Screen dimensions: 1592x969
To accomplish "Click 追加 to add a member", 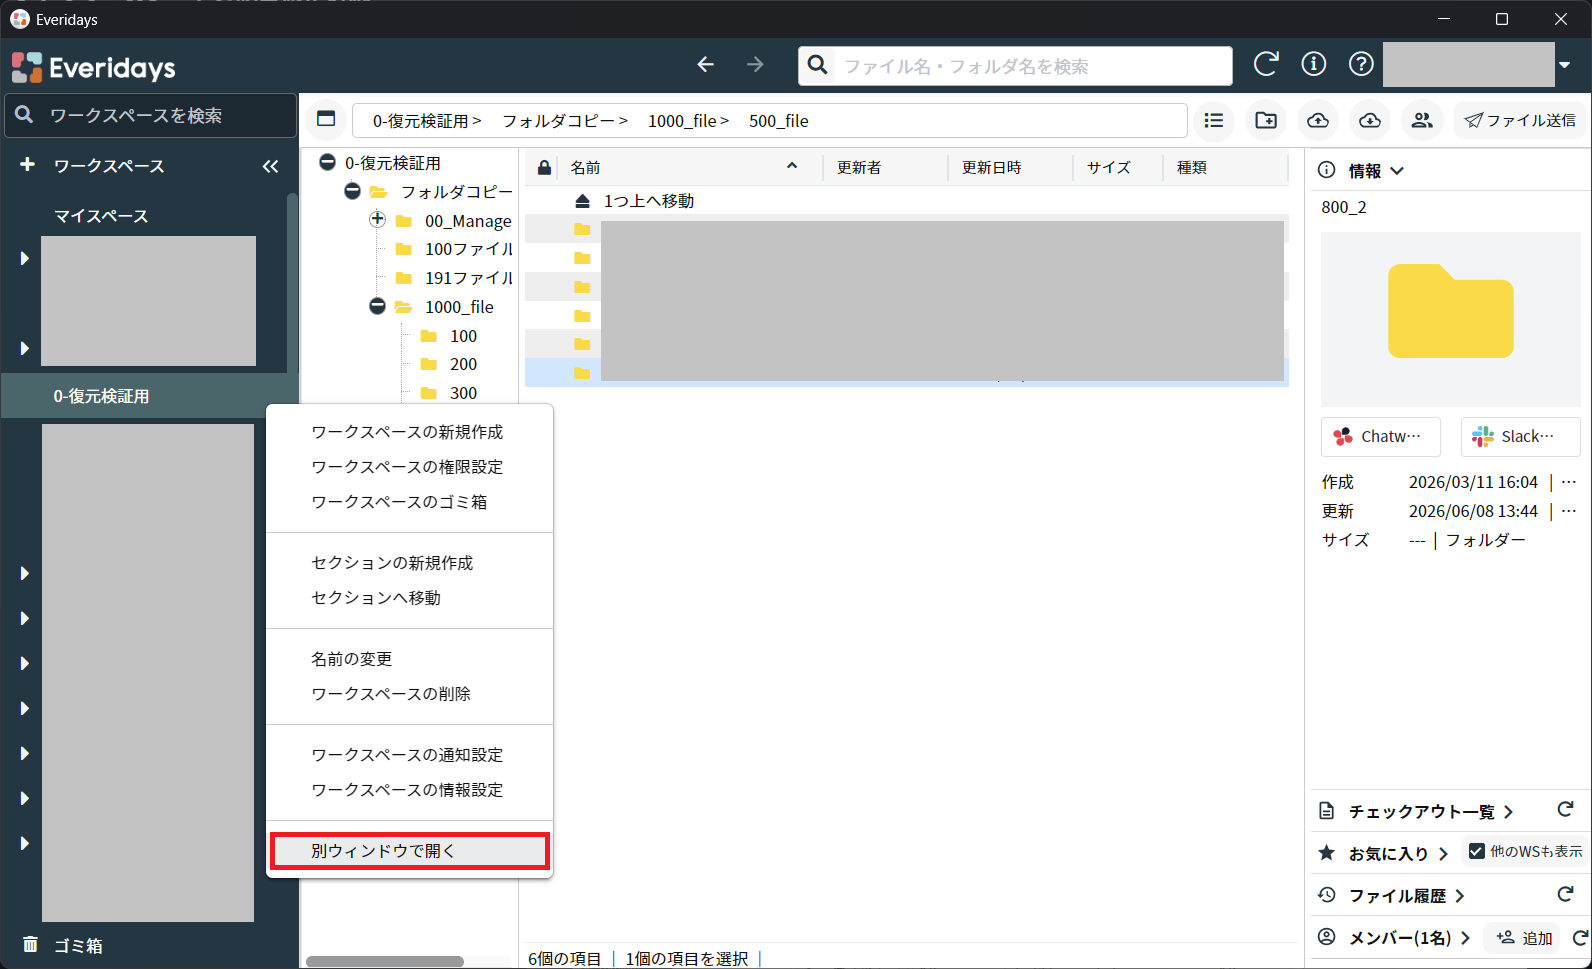I will click(1524, 938).
